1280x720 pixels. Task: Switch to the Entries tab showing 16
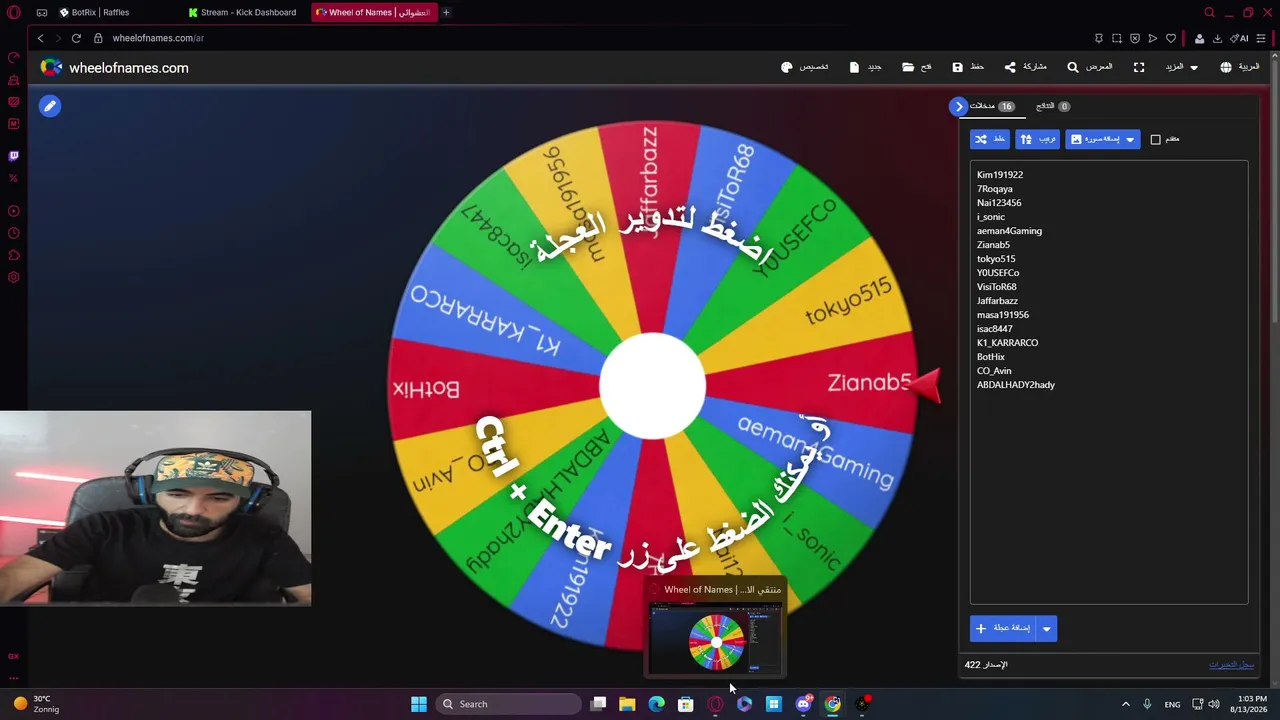991,106
